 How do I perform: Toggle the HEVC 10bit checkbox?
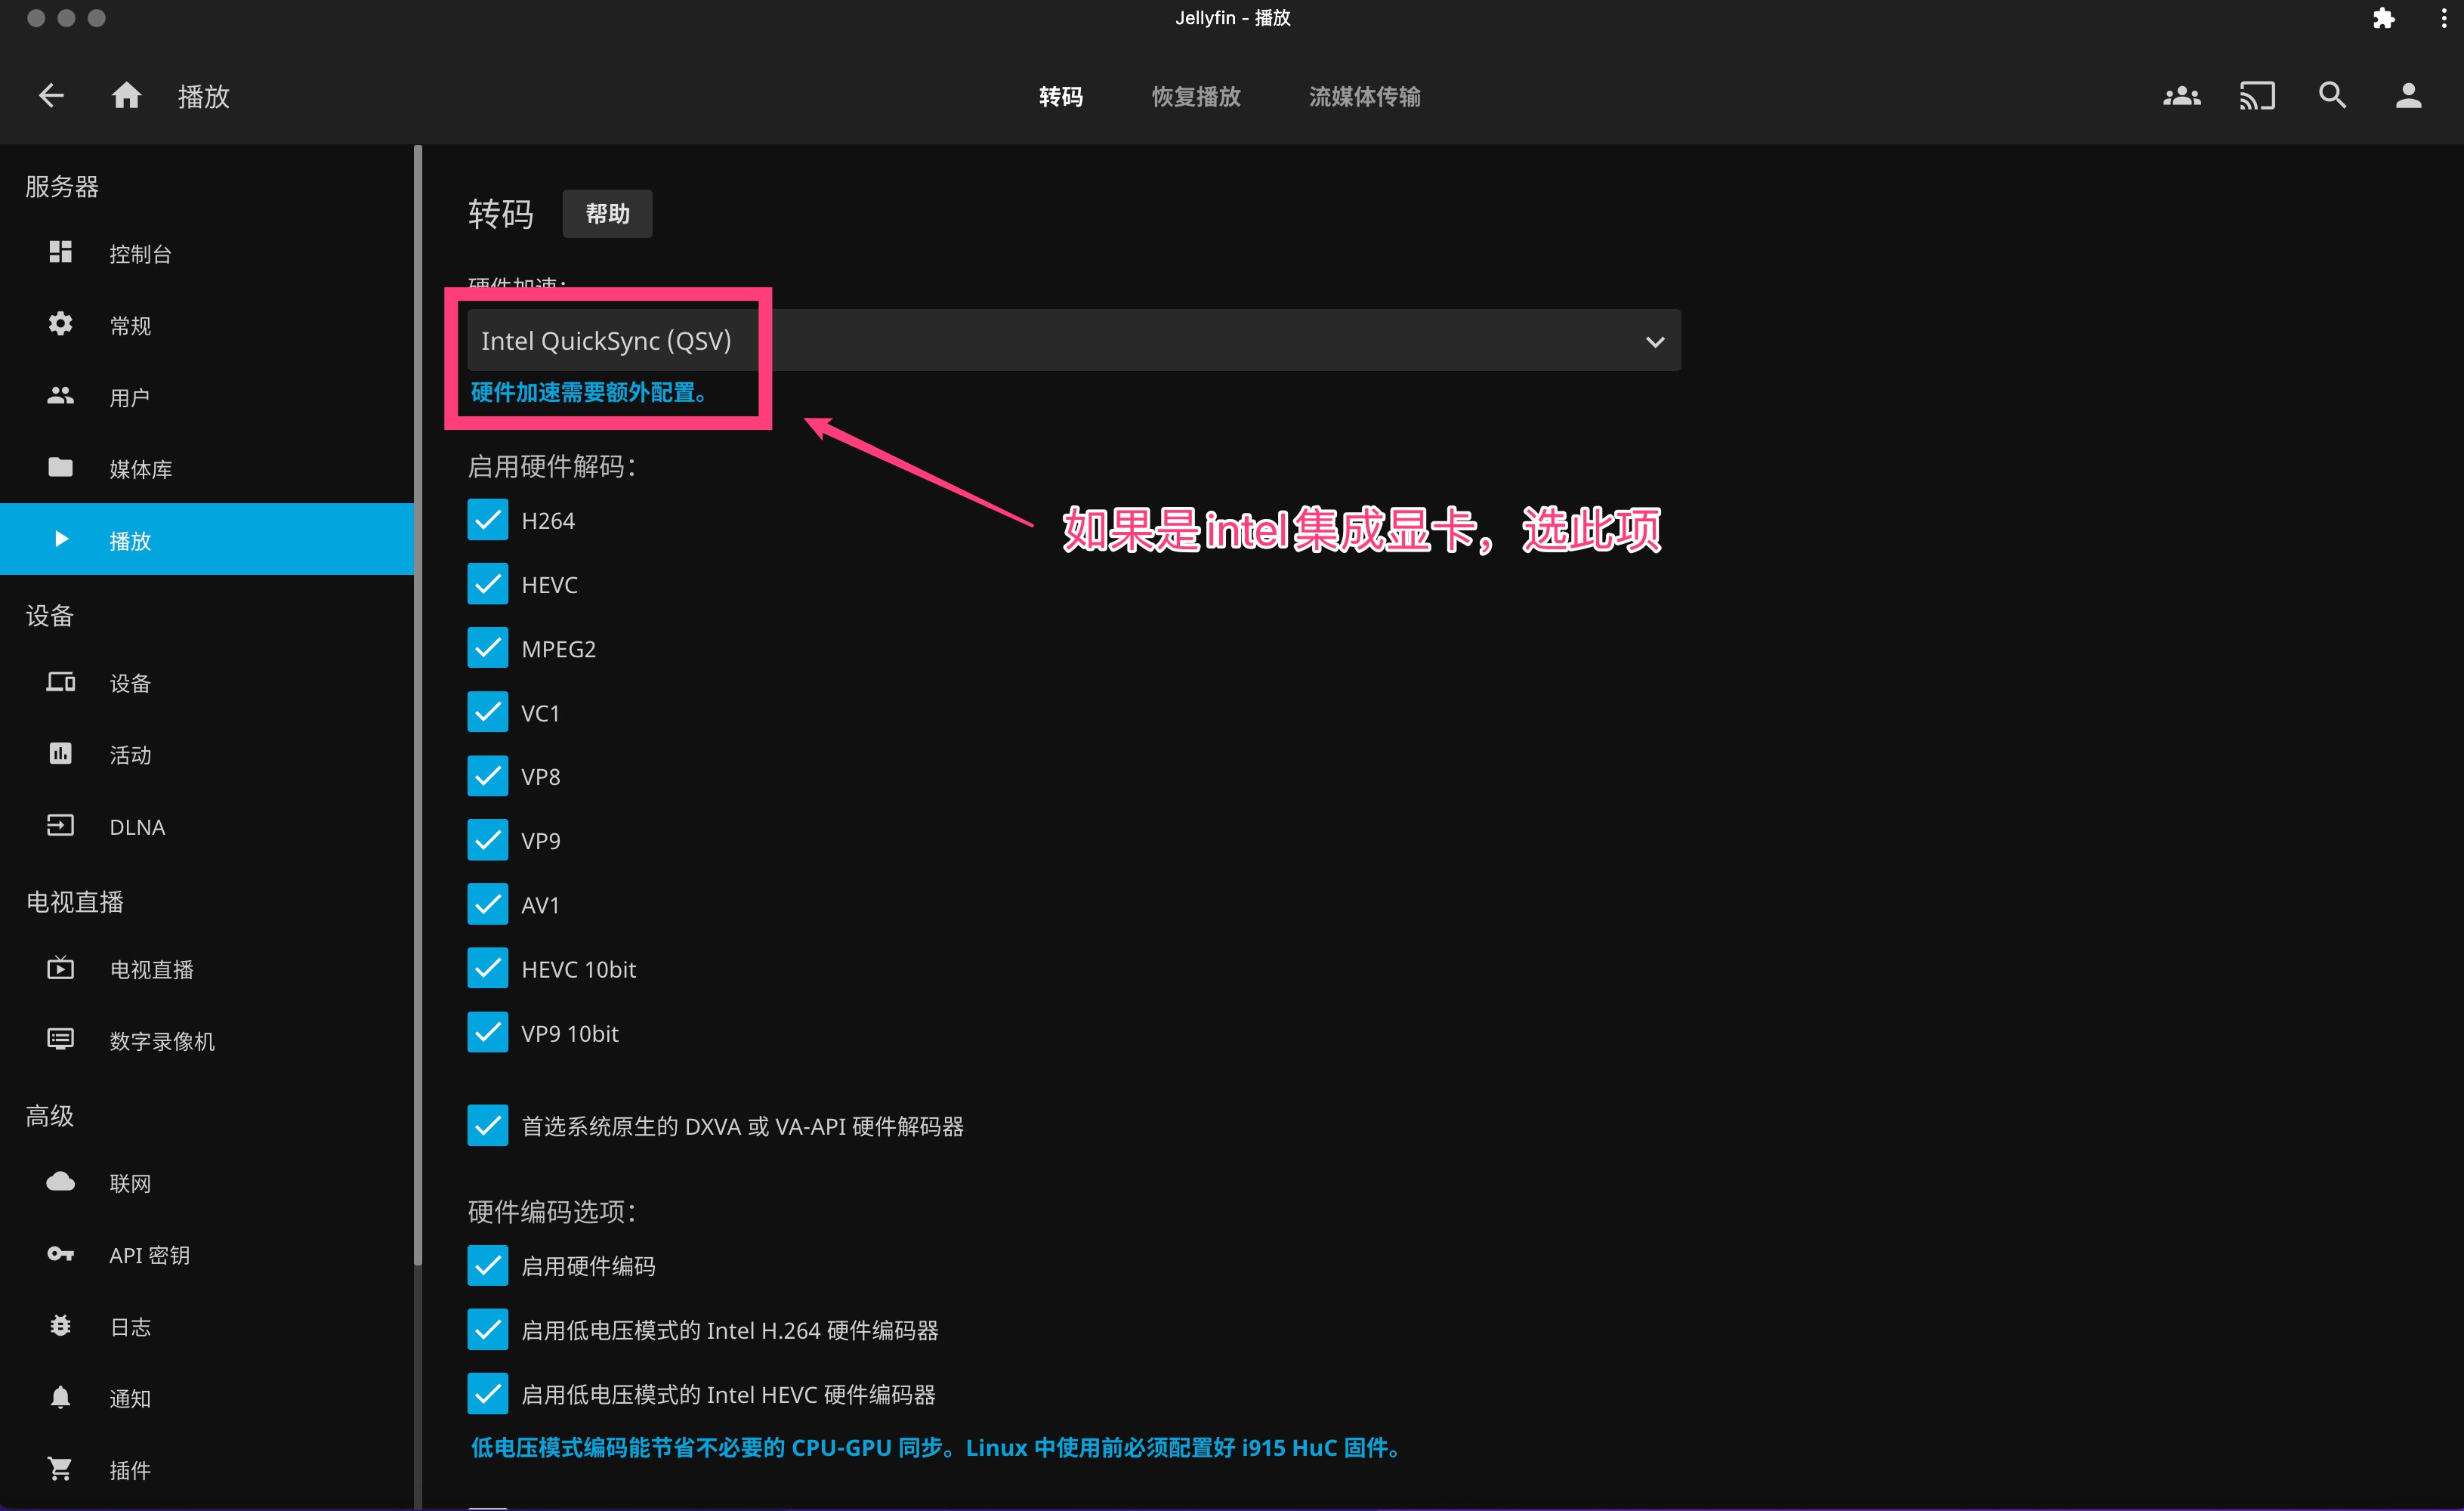[487, 968]
